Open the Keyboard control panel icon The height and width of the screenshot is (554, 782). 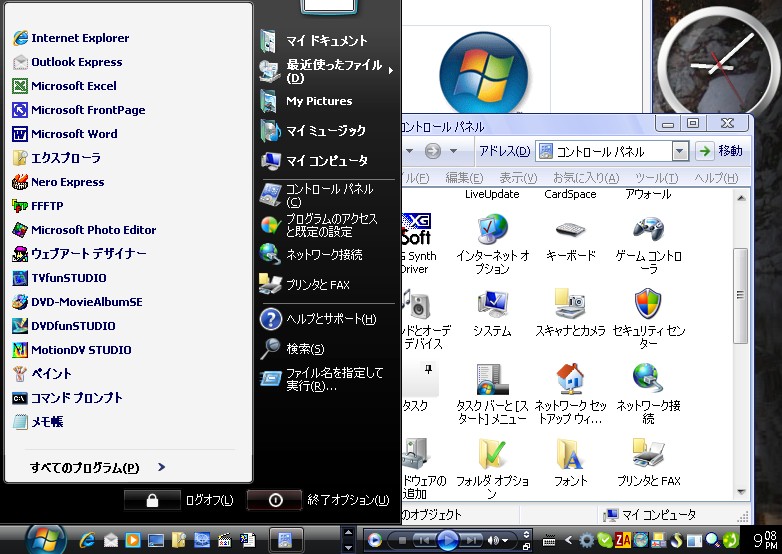[x=570, y=230]
